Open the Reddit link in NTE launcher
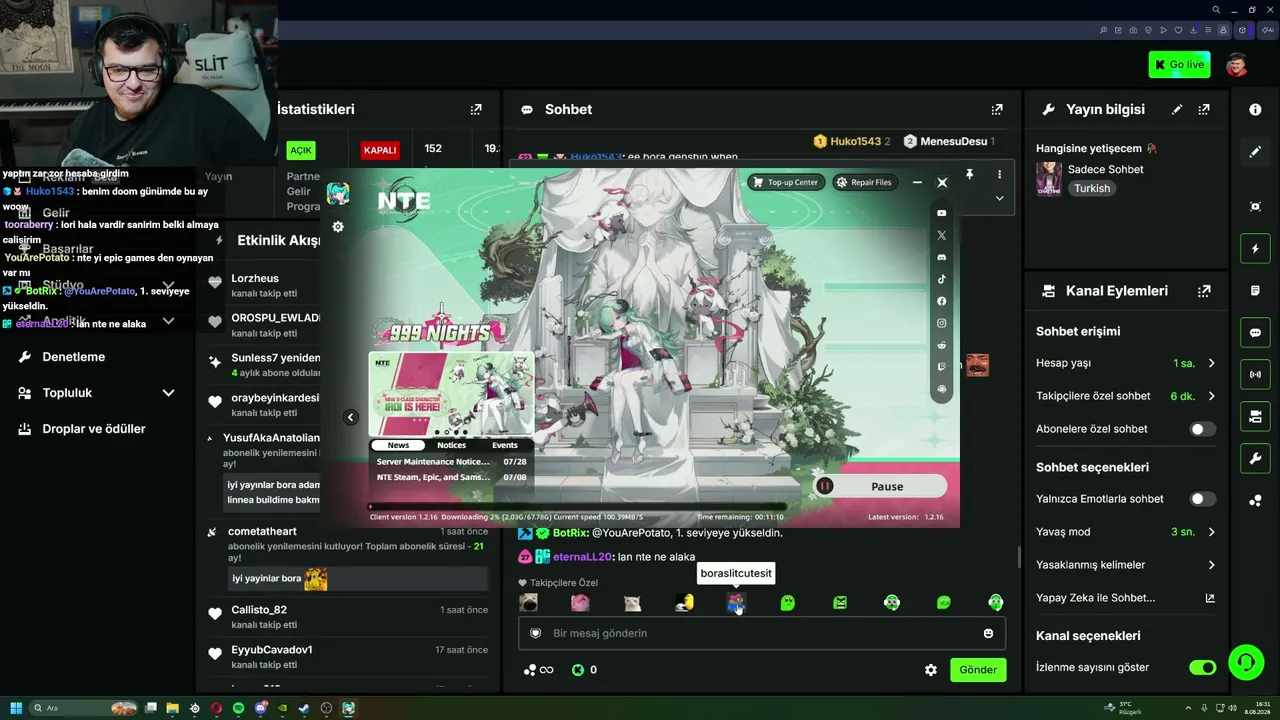This screenshot has height=720, width=1280. [x=942, y=345]
